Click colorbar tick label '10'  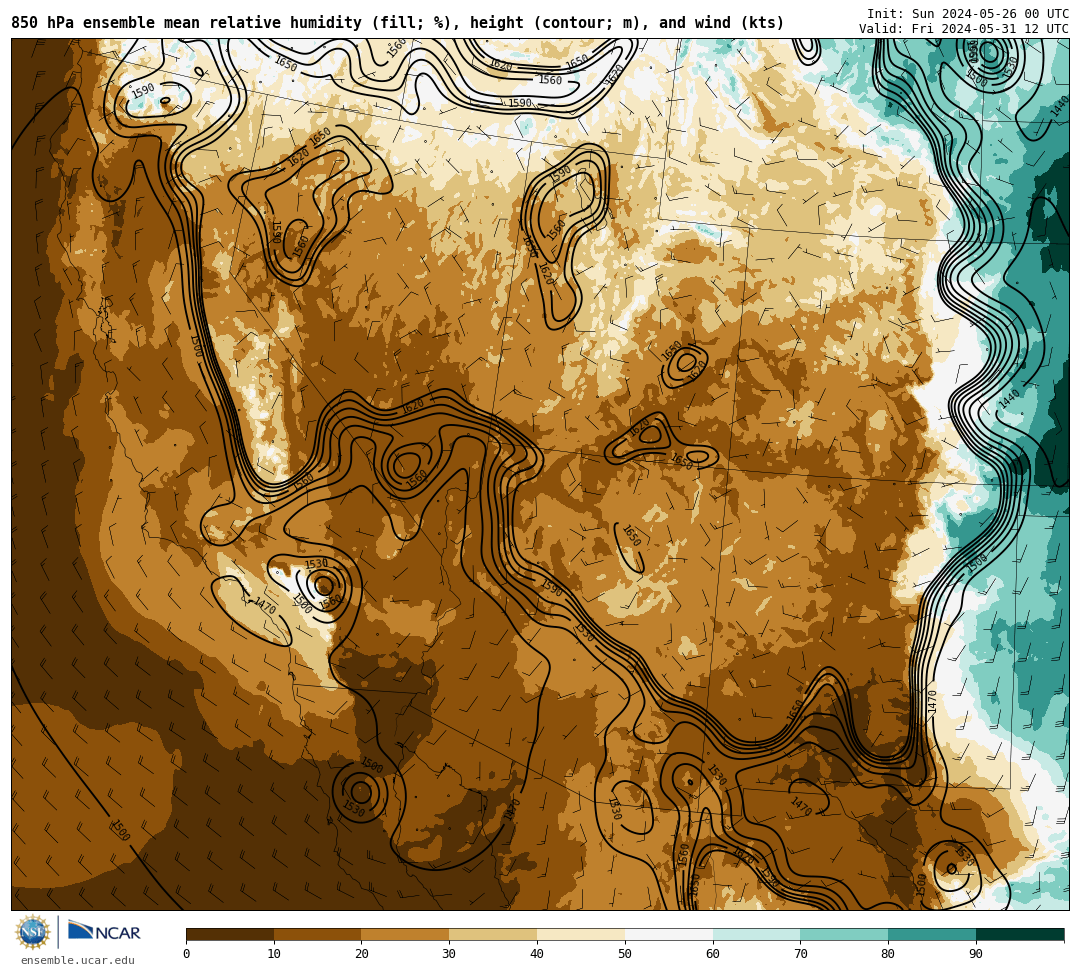click(274, 954)
